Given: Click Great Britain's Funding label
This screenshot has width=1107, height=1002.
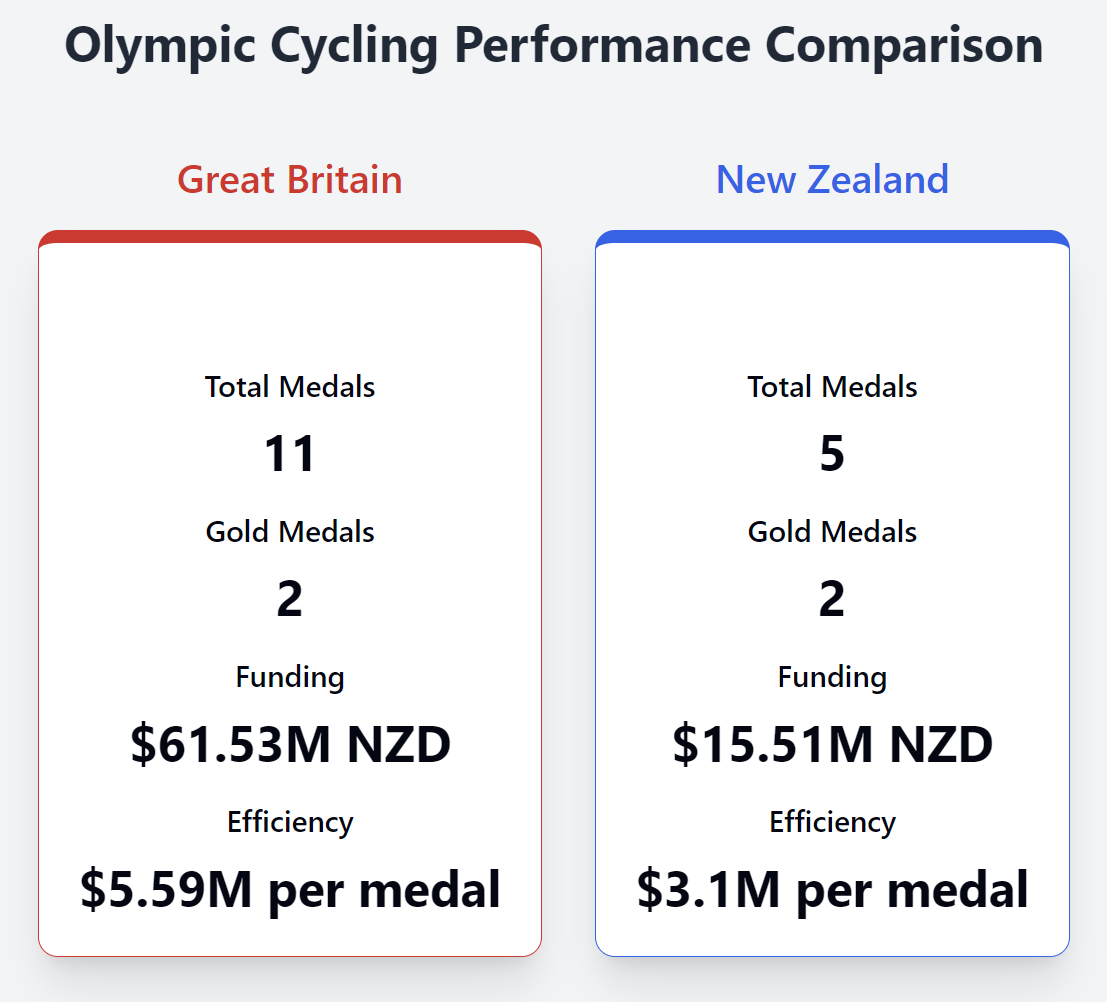Looking at the screenshot, I should 290,677.
